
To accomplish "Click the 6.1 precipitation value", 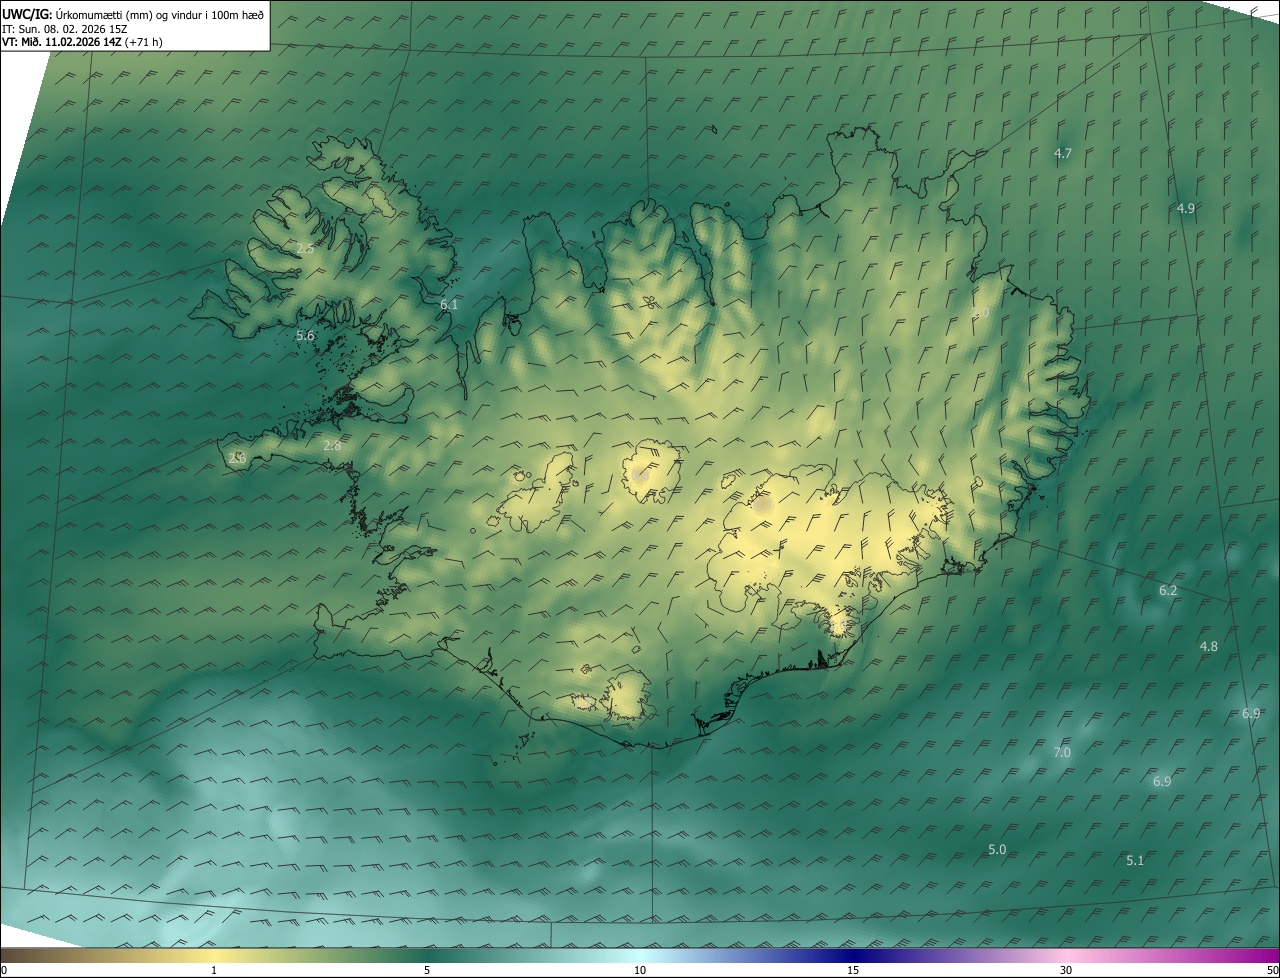I will click(x=449, y=304).
